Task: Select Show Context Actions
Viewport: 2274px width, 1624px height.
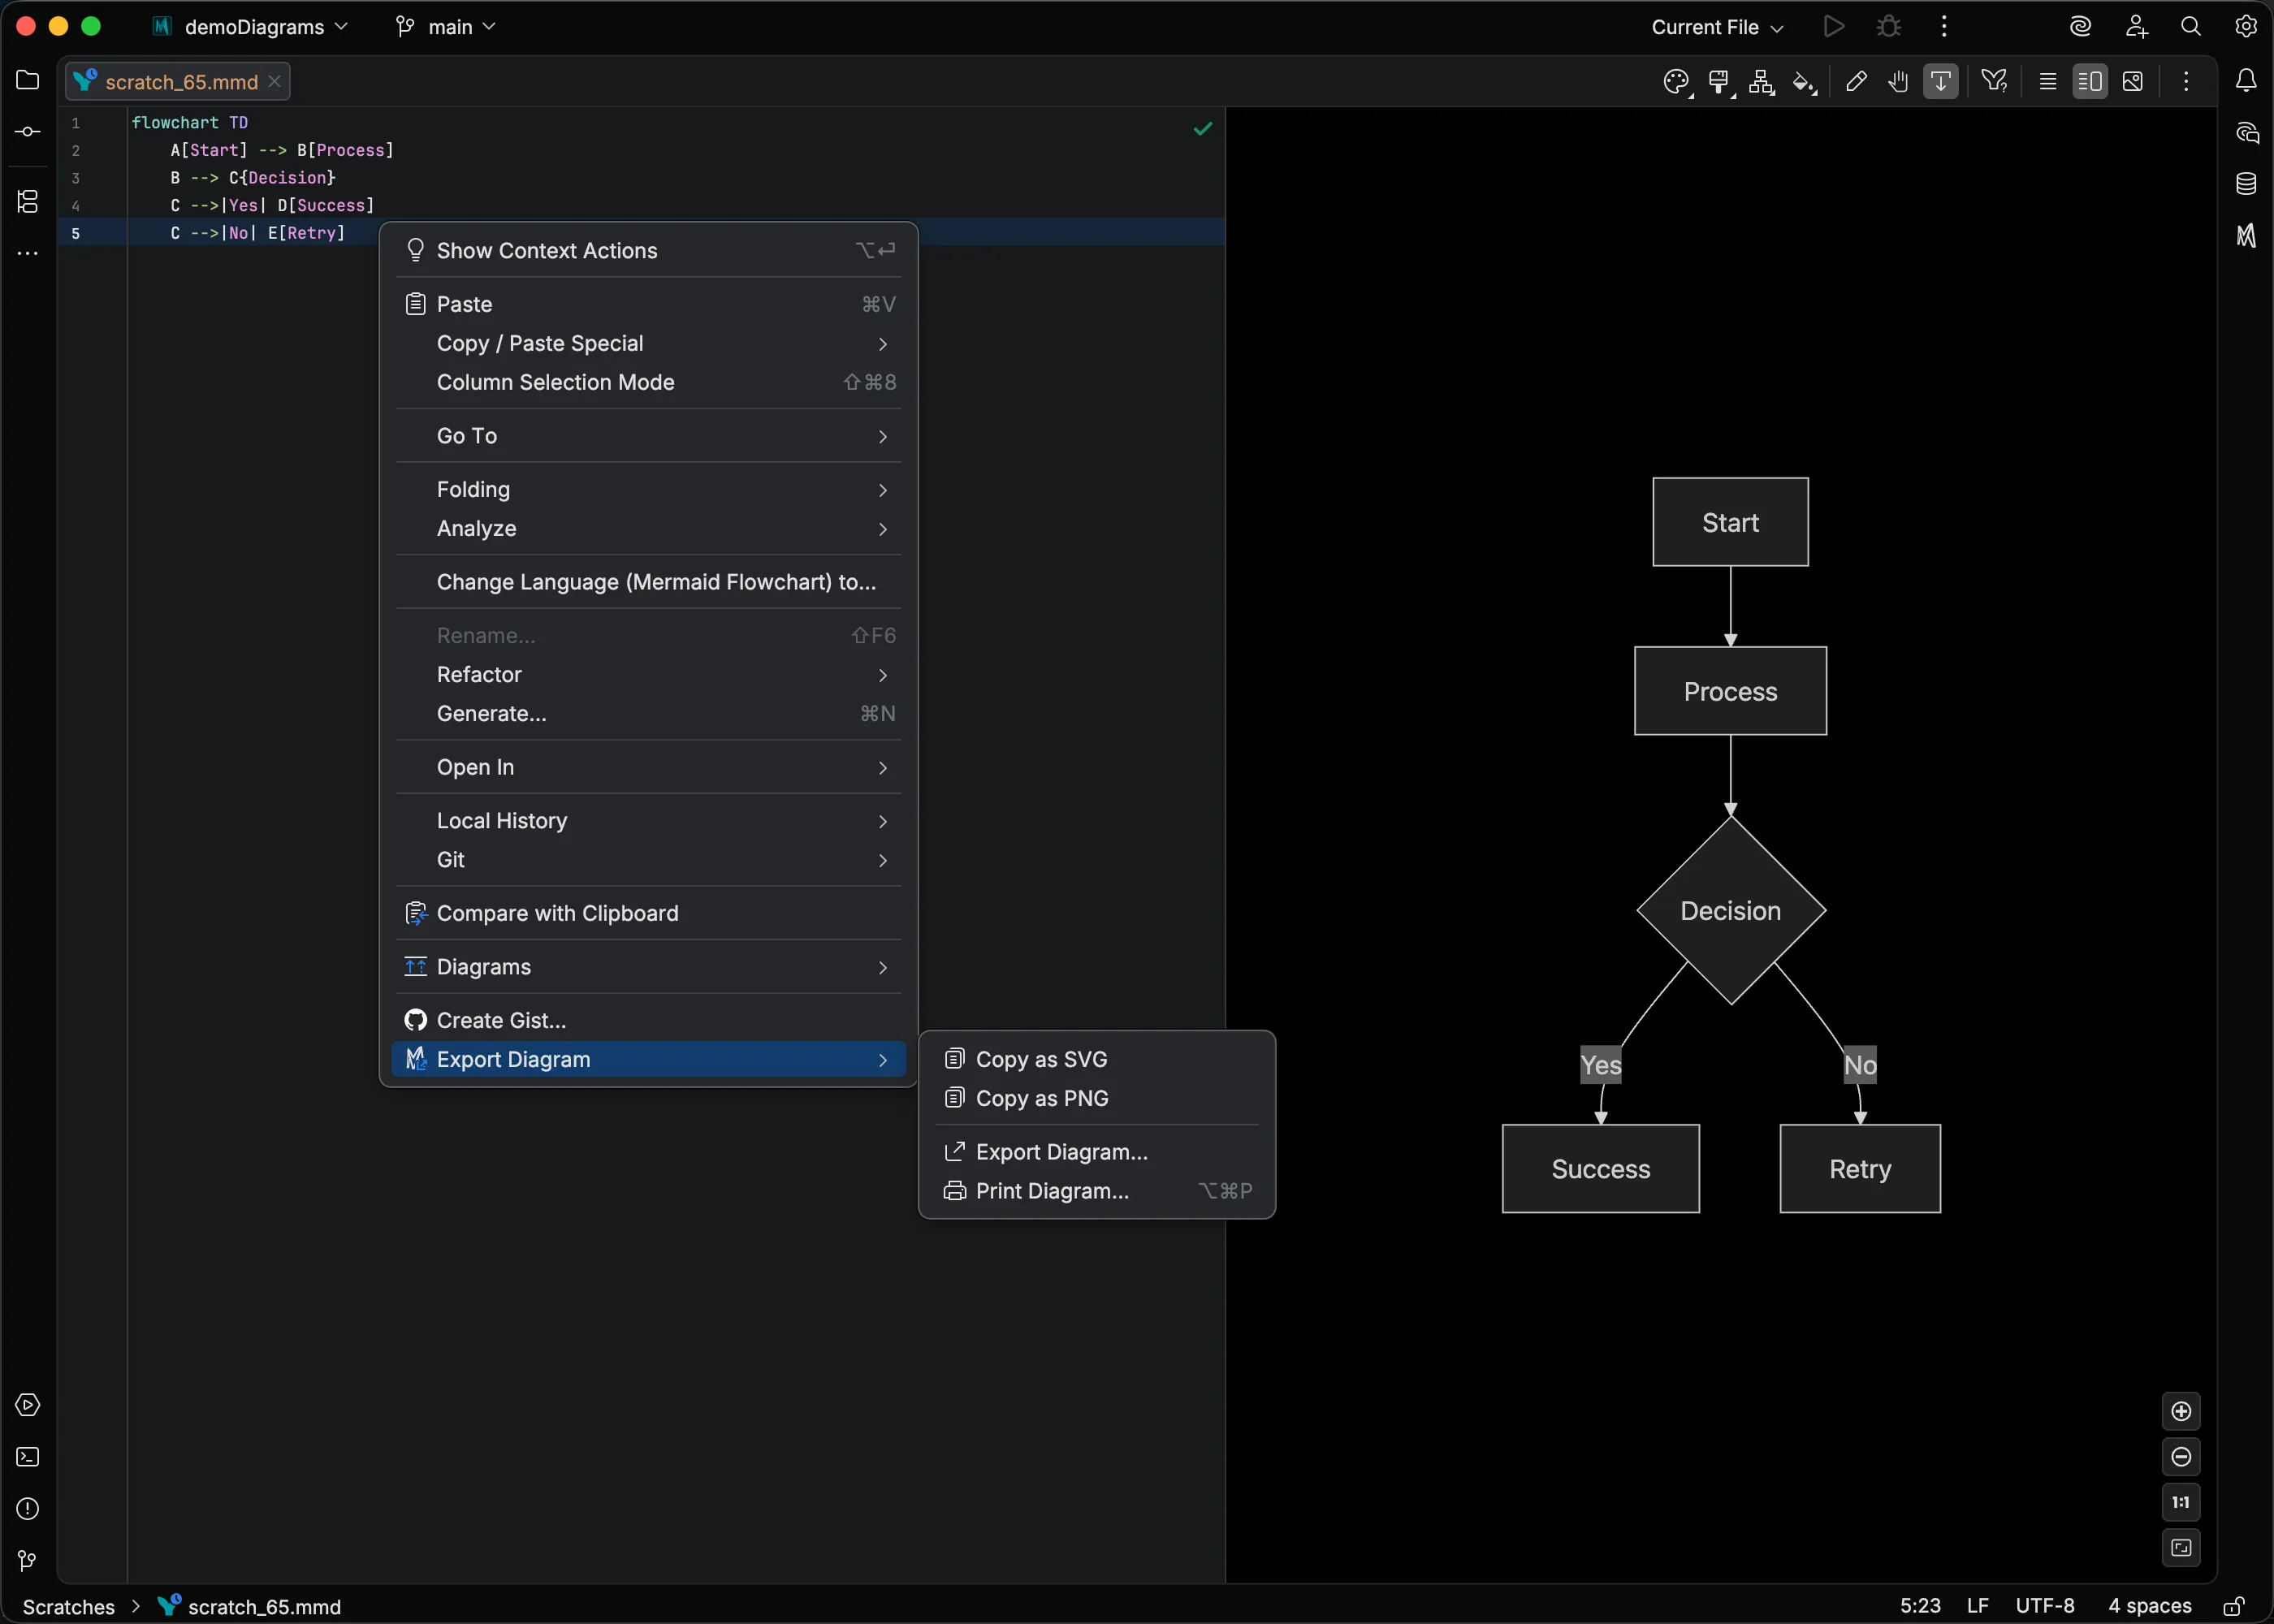Action: click(x=650, y=251)
